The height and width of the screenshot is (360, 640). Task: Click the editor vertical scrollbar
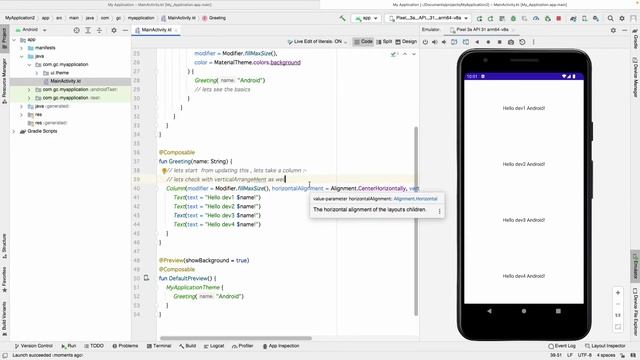tap(416, 220)
